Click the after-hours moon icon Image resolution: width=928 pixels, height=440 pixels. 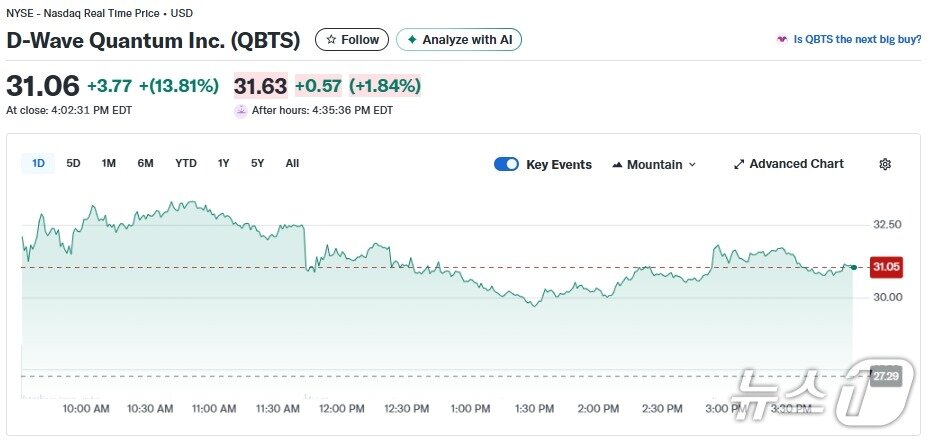(x=240, y=111)
